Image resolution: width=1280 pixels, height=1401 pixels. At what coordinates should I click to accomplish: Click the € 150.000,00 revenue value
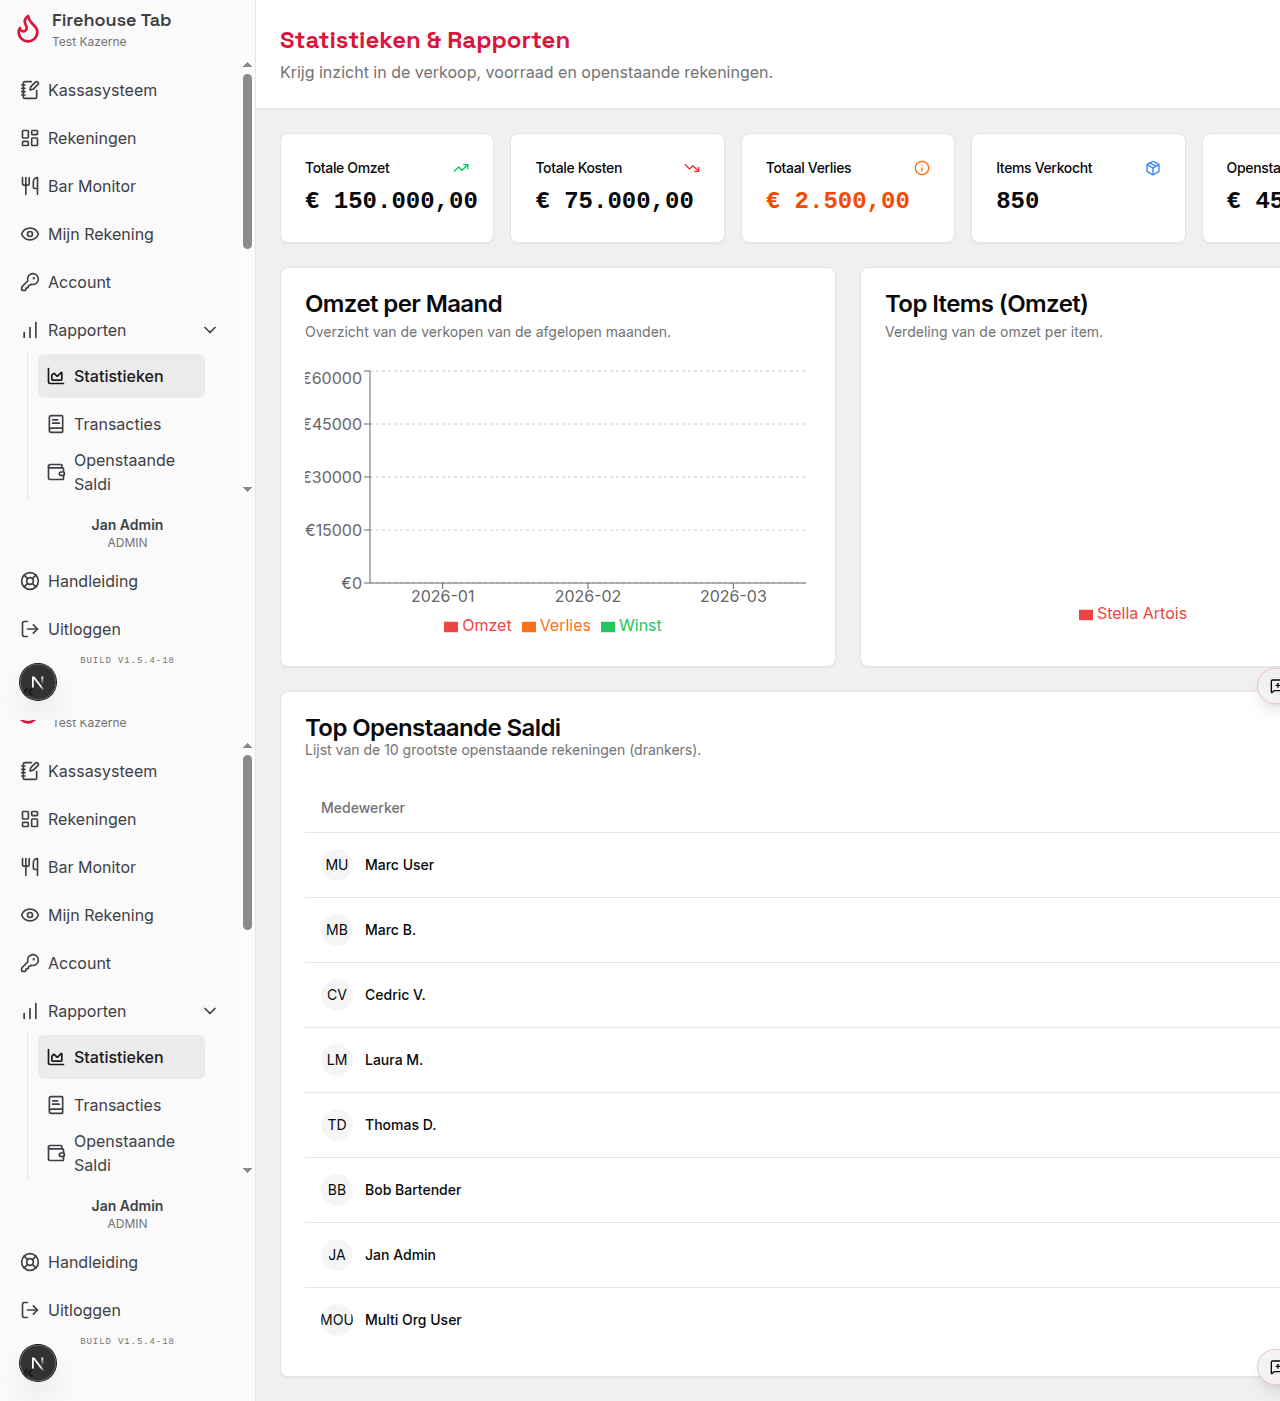391,201
